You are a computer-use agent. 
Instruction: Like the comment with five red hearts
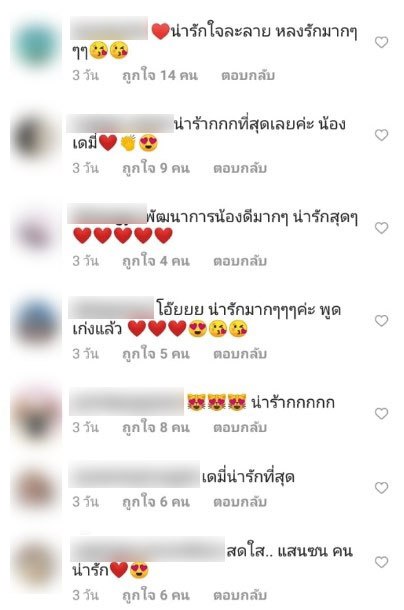pyautogui.click(x=381, y=228)
